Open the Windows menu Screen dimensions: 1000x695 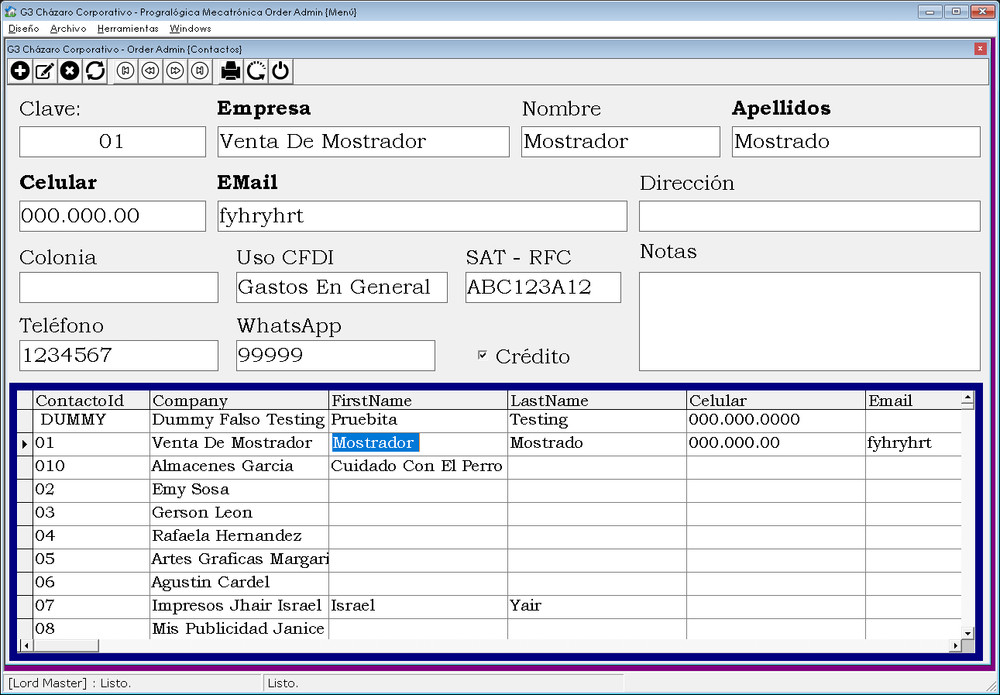click(x=189, y=29)
